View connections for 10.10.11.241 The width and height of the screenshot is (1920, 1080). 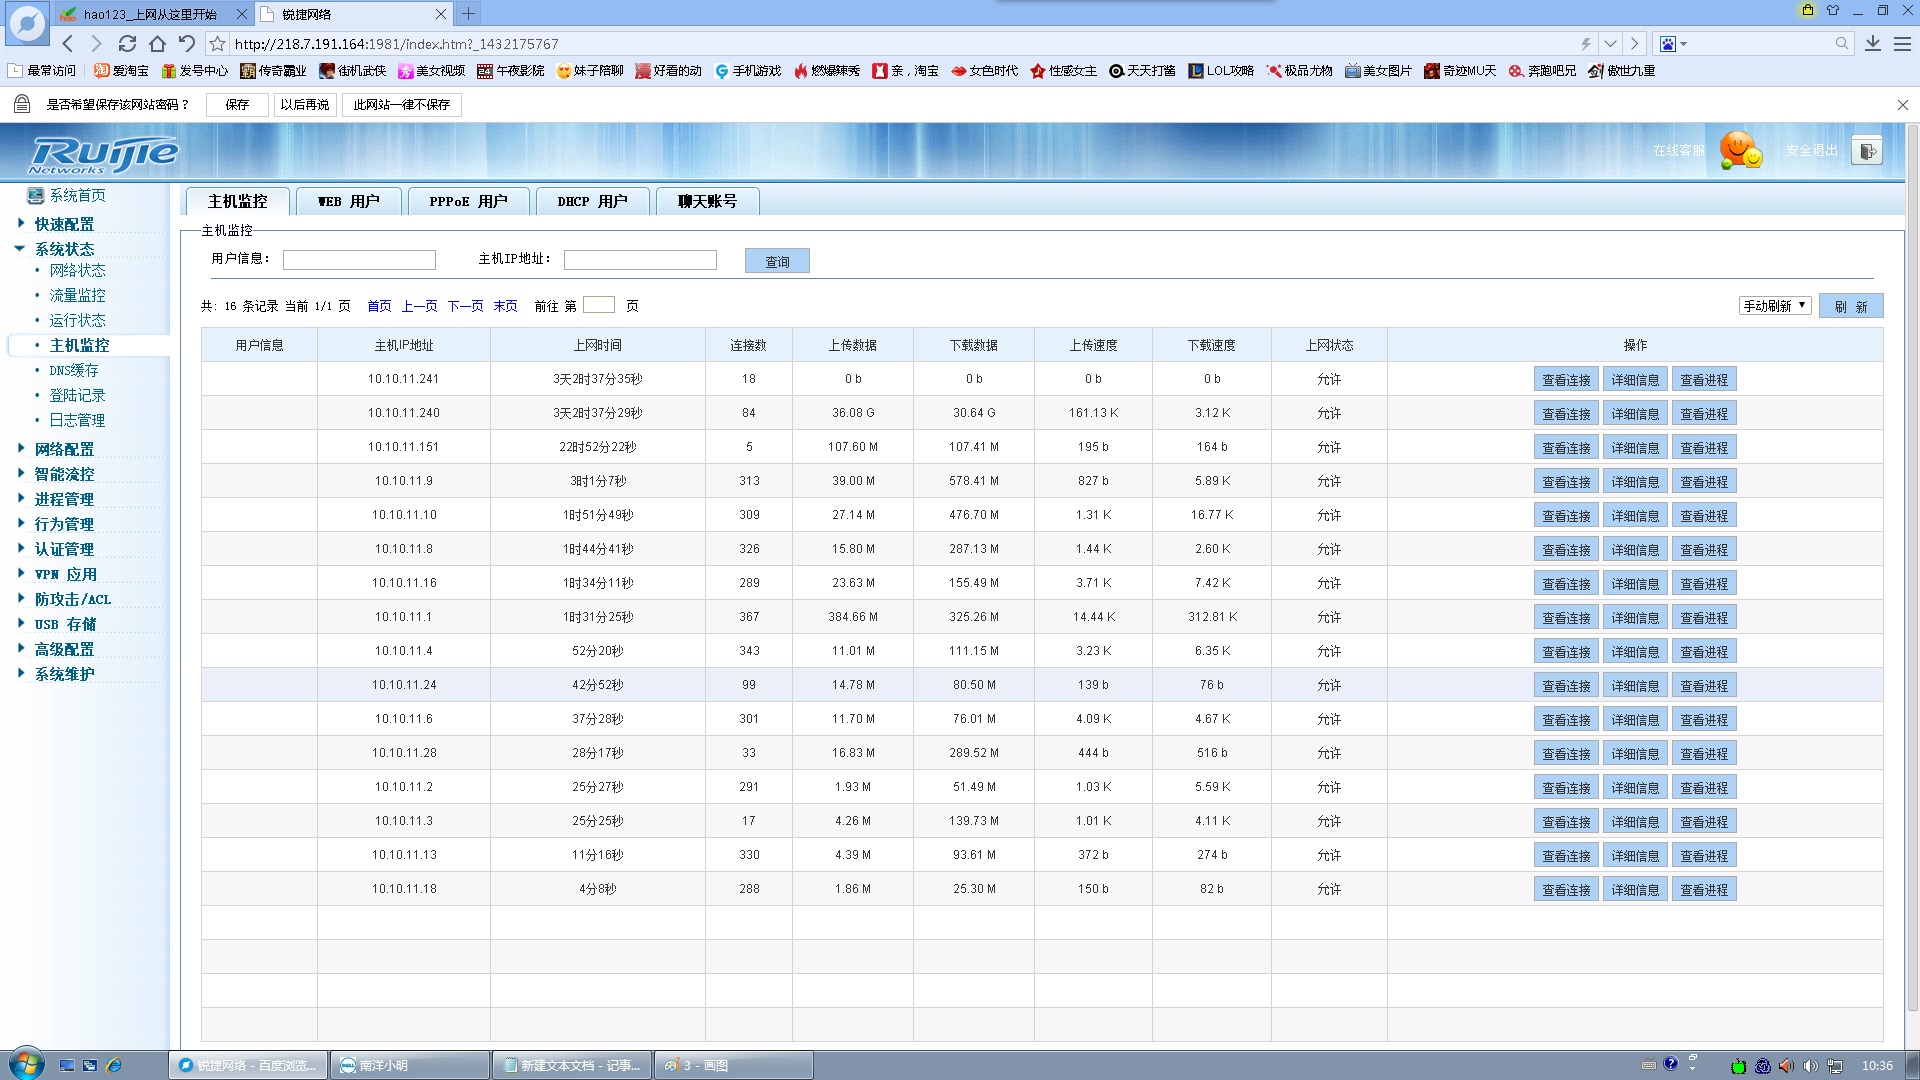pyautogui.click(x=1566, y=380)
